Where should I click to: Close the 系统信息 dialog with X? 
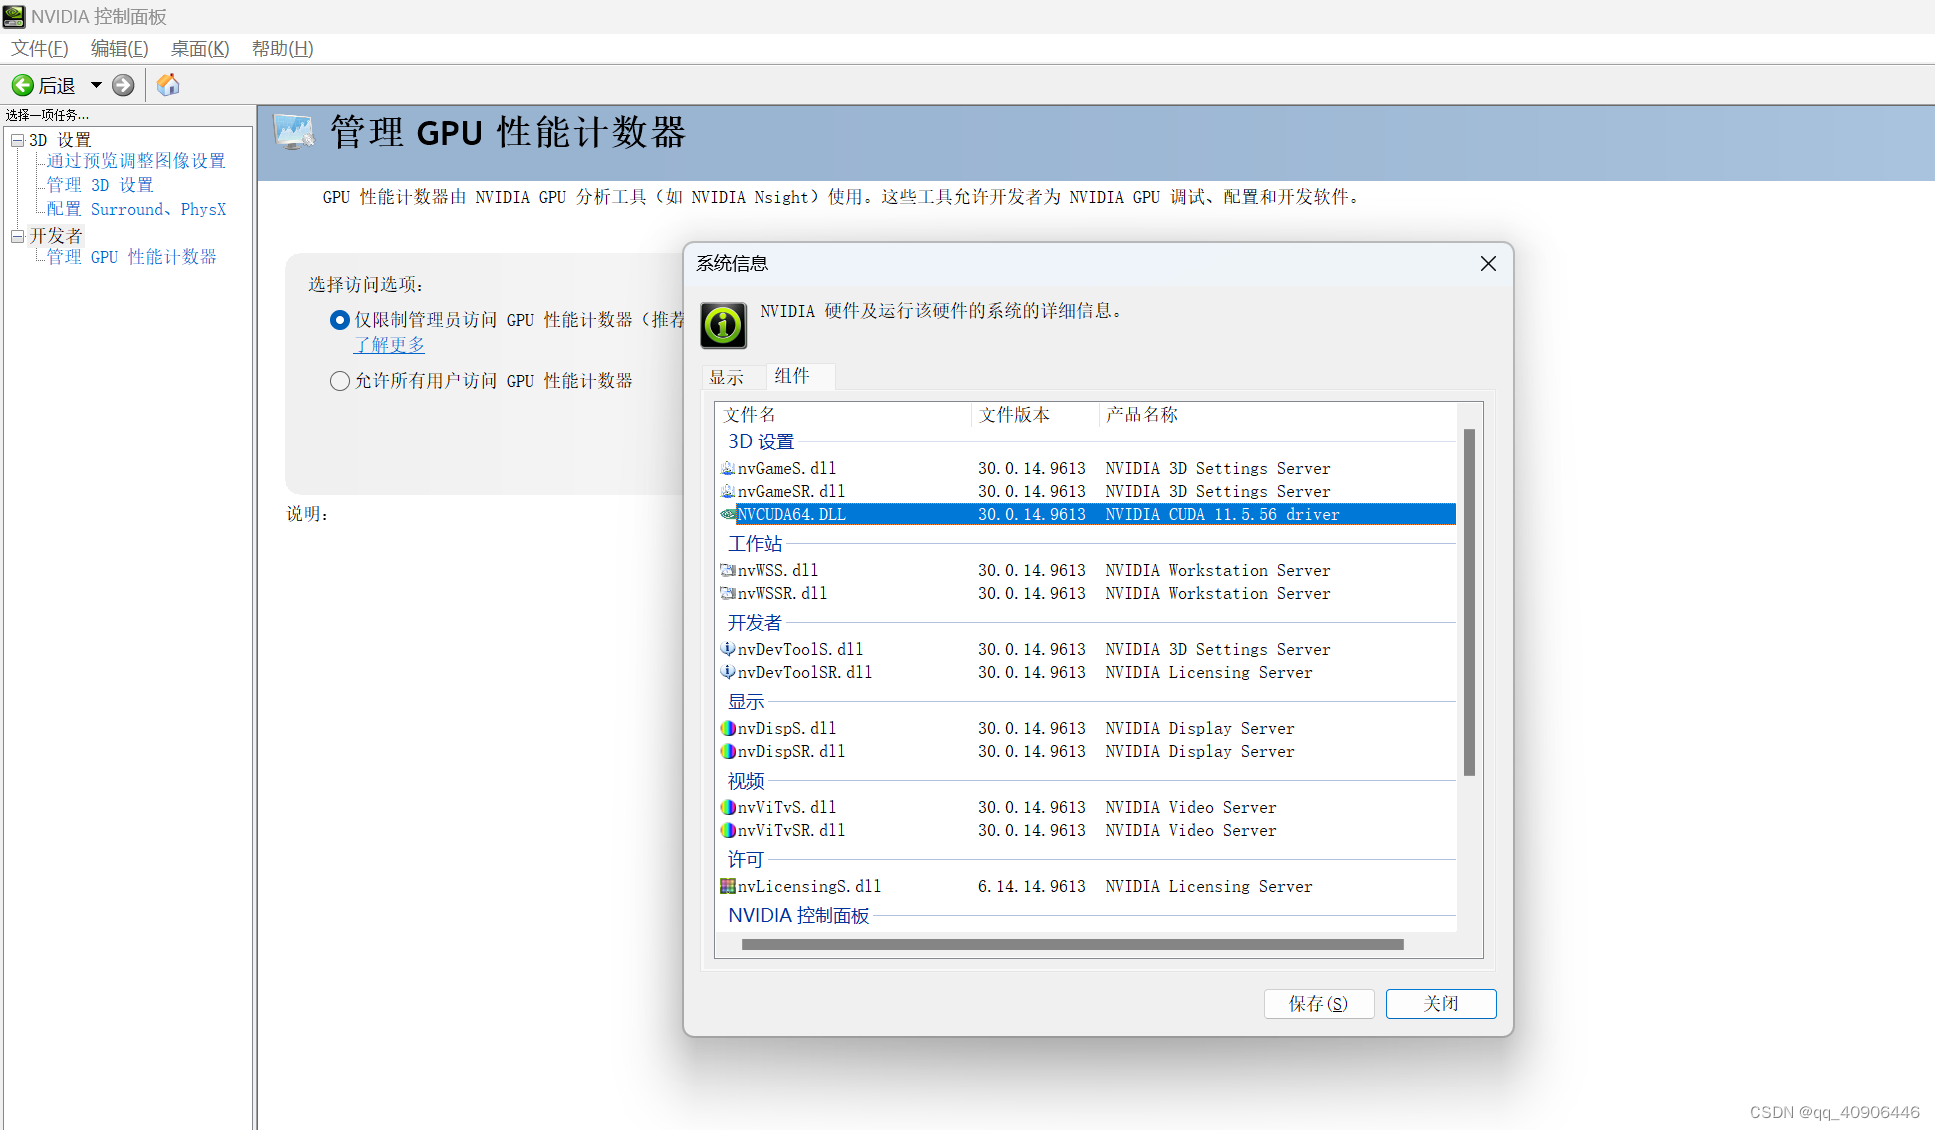pos(1488,263)
